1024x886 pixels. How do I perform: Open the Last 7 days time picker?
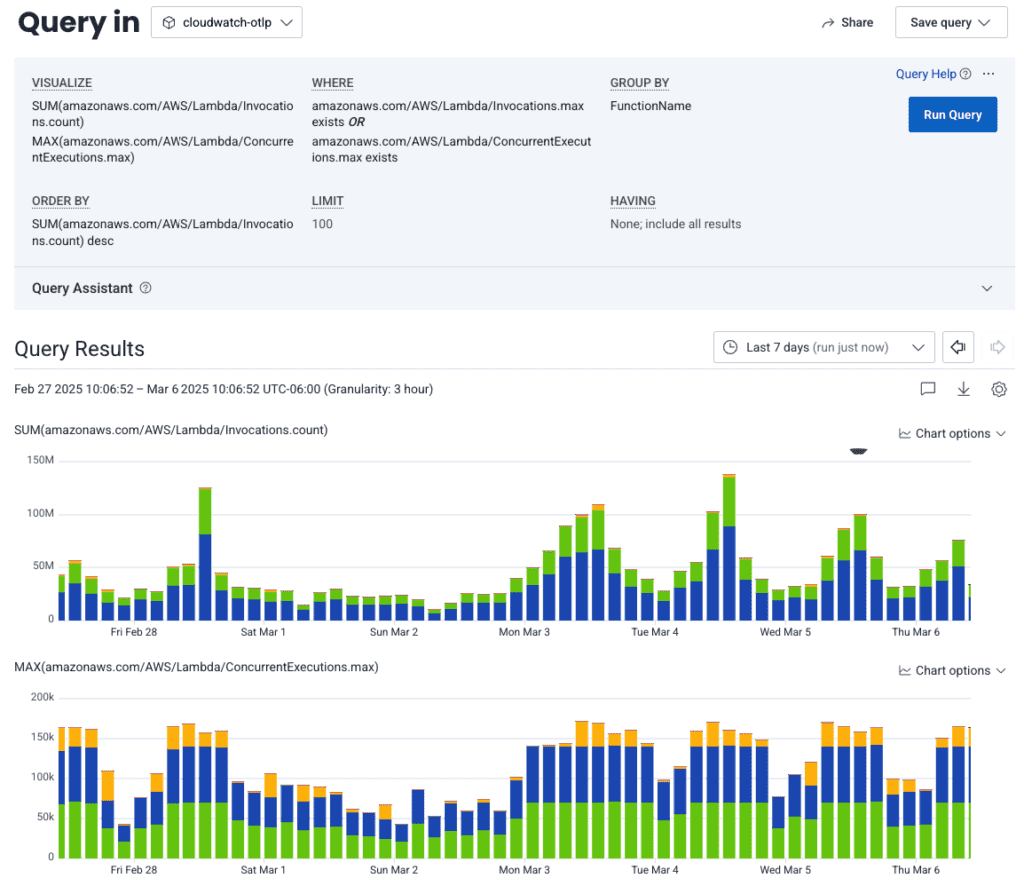click(x=823, y=347)
